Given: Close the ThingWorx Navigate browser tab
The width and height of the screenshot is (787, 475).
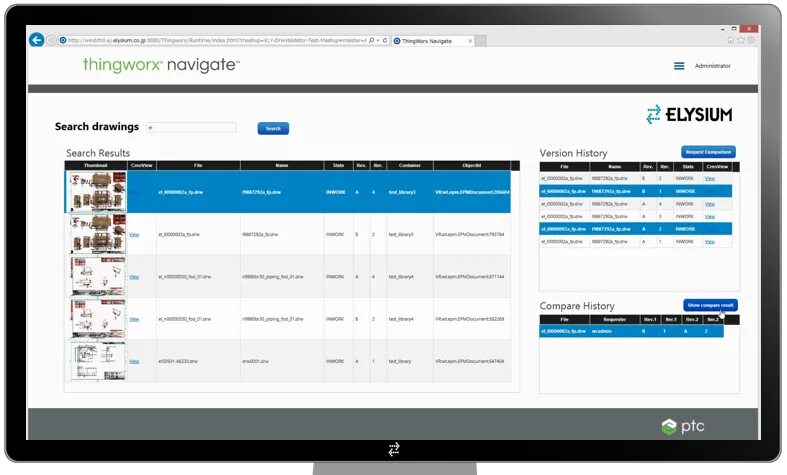Looking at the screenshot, I should coord(470,41).
